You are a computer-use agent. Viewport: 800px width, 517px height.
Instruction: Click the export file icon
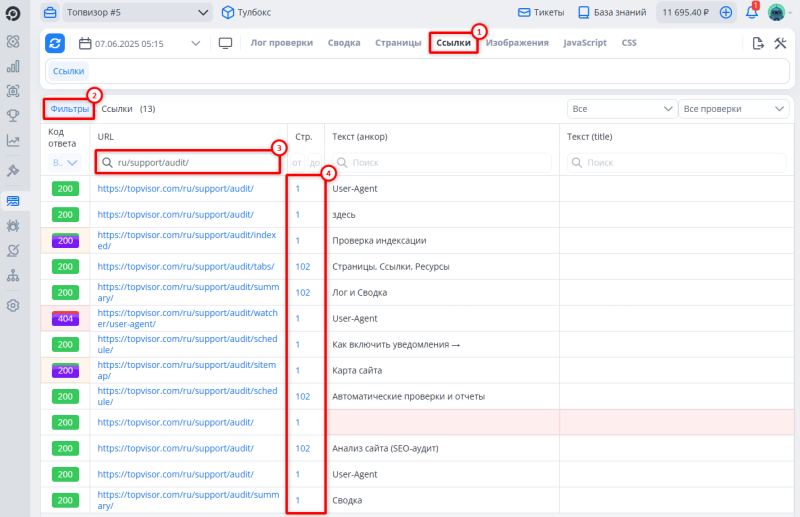758,44
